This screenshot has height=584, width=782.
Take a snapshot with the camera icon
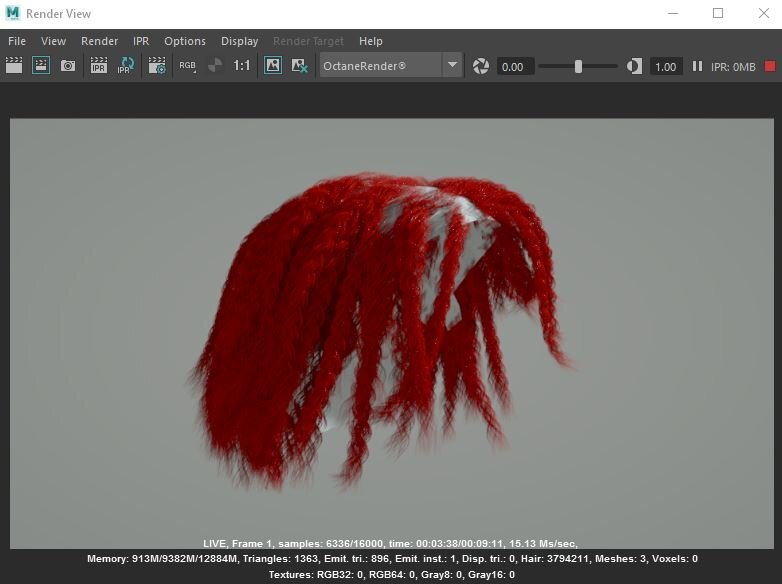click(68, 66)
